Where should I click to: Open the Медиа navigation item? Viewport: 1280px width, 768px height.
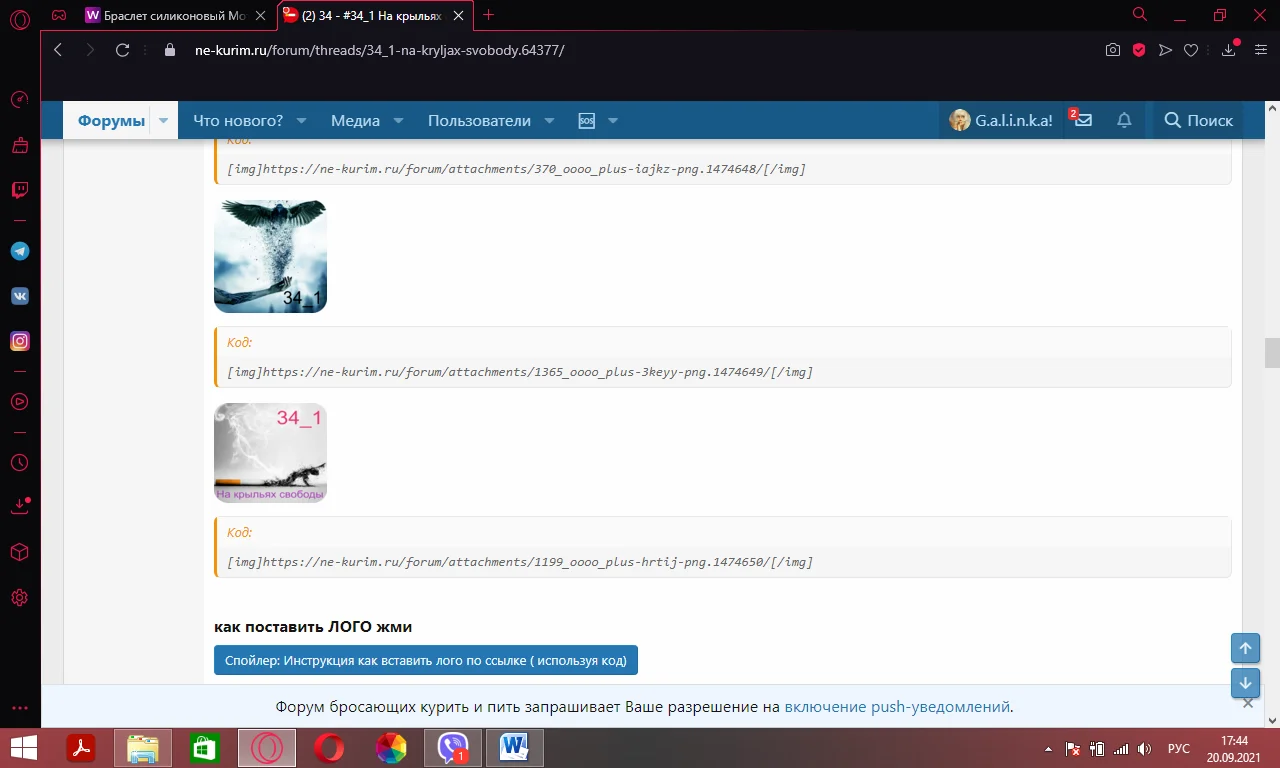point(355,120)
